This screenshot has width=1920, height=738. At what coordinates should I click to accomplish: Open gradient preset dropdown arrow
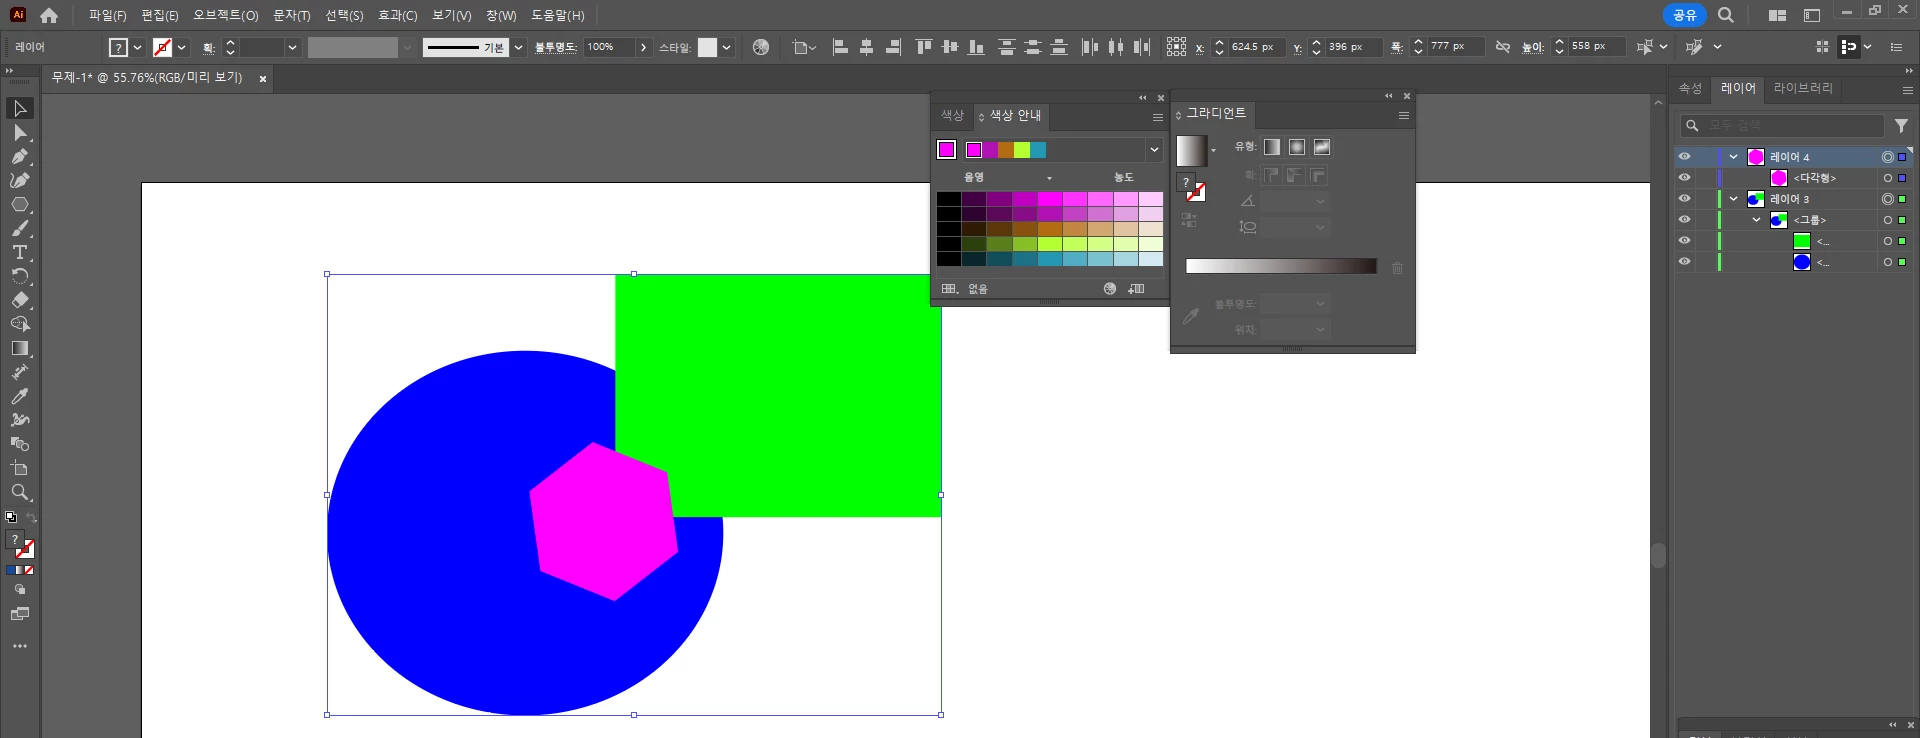click(1213, 151)
